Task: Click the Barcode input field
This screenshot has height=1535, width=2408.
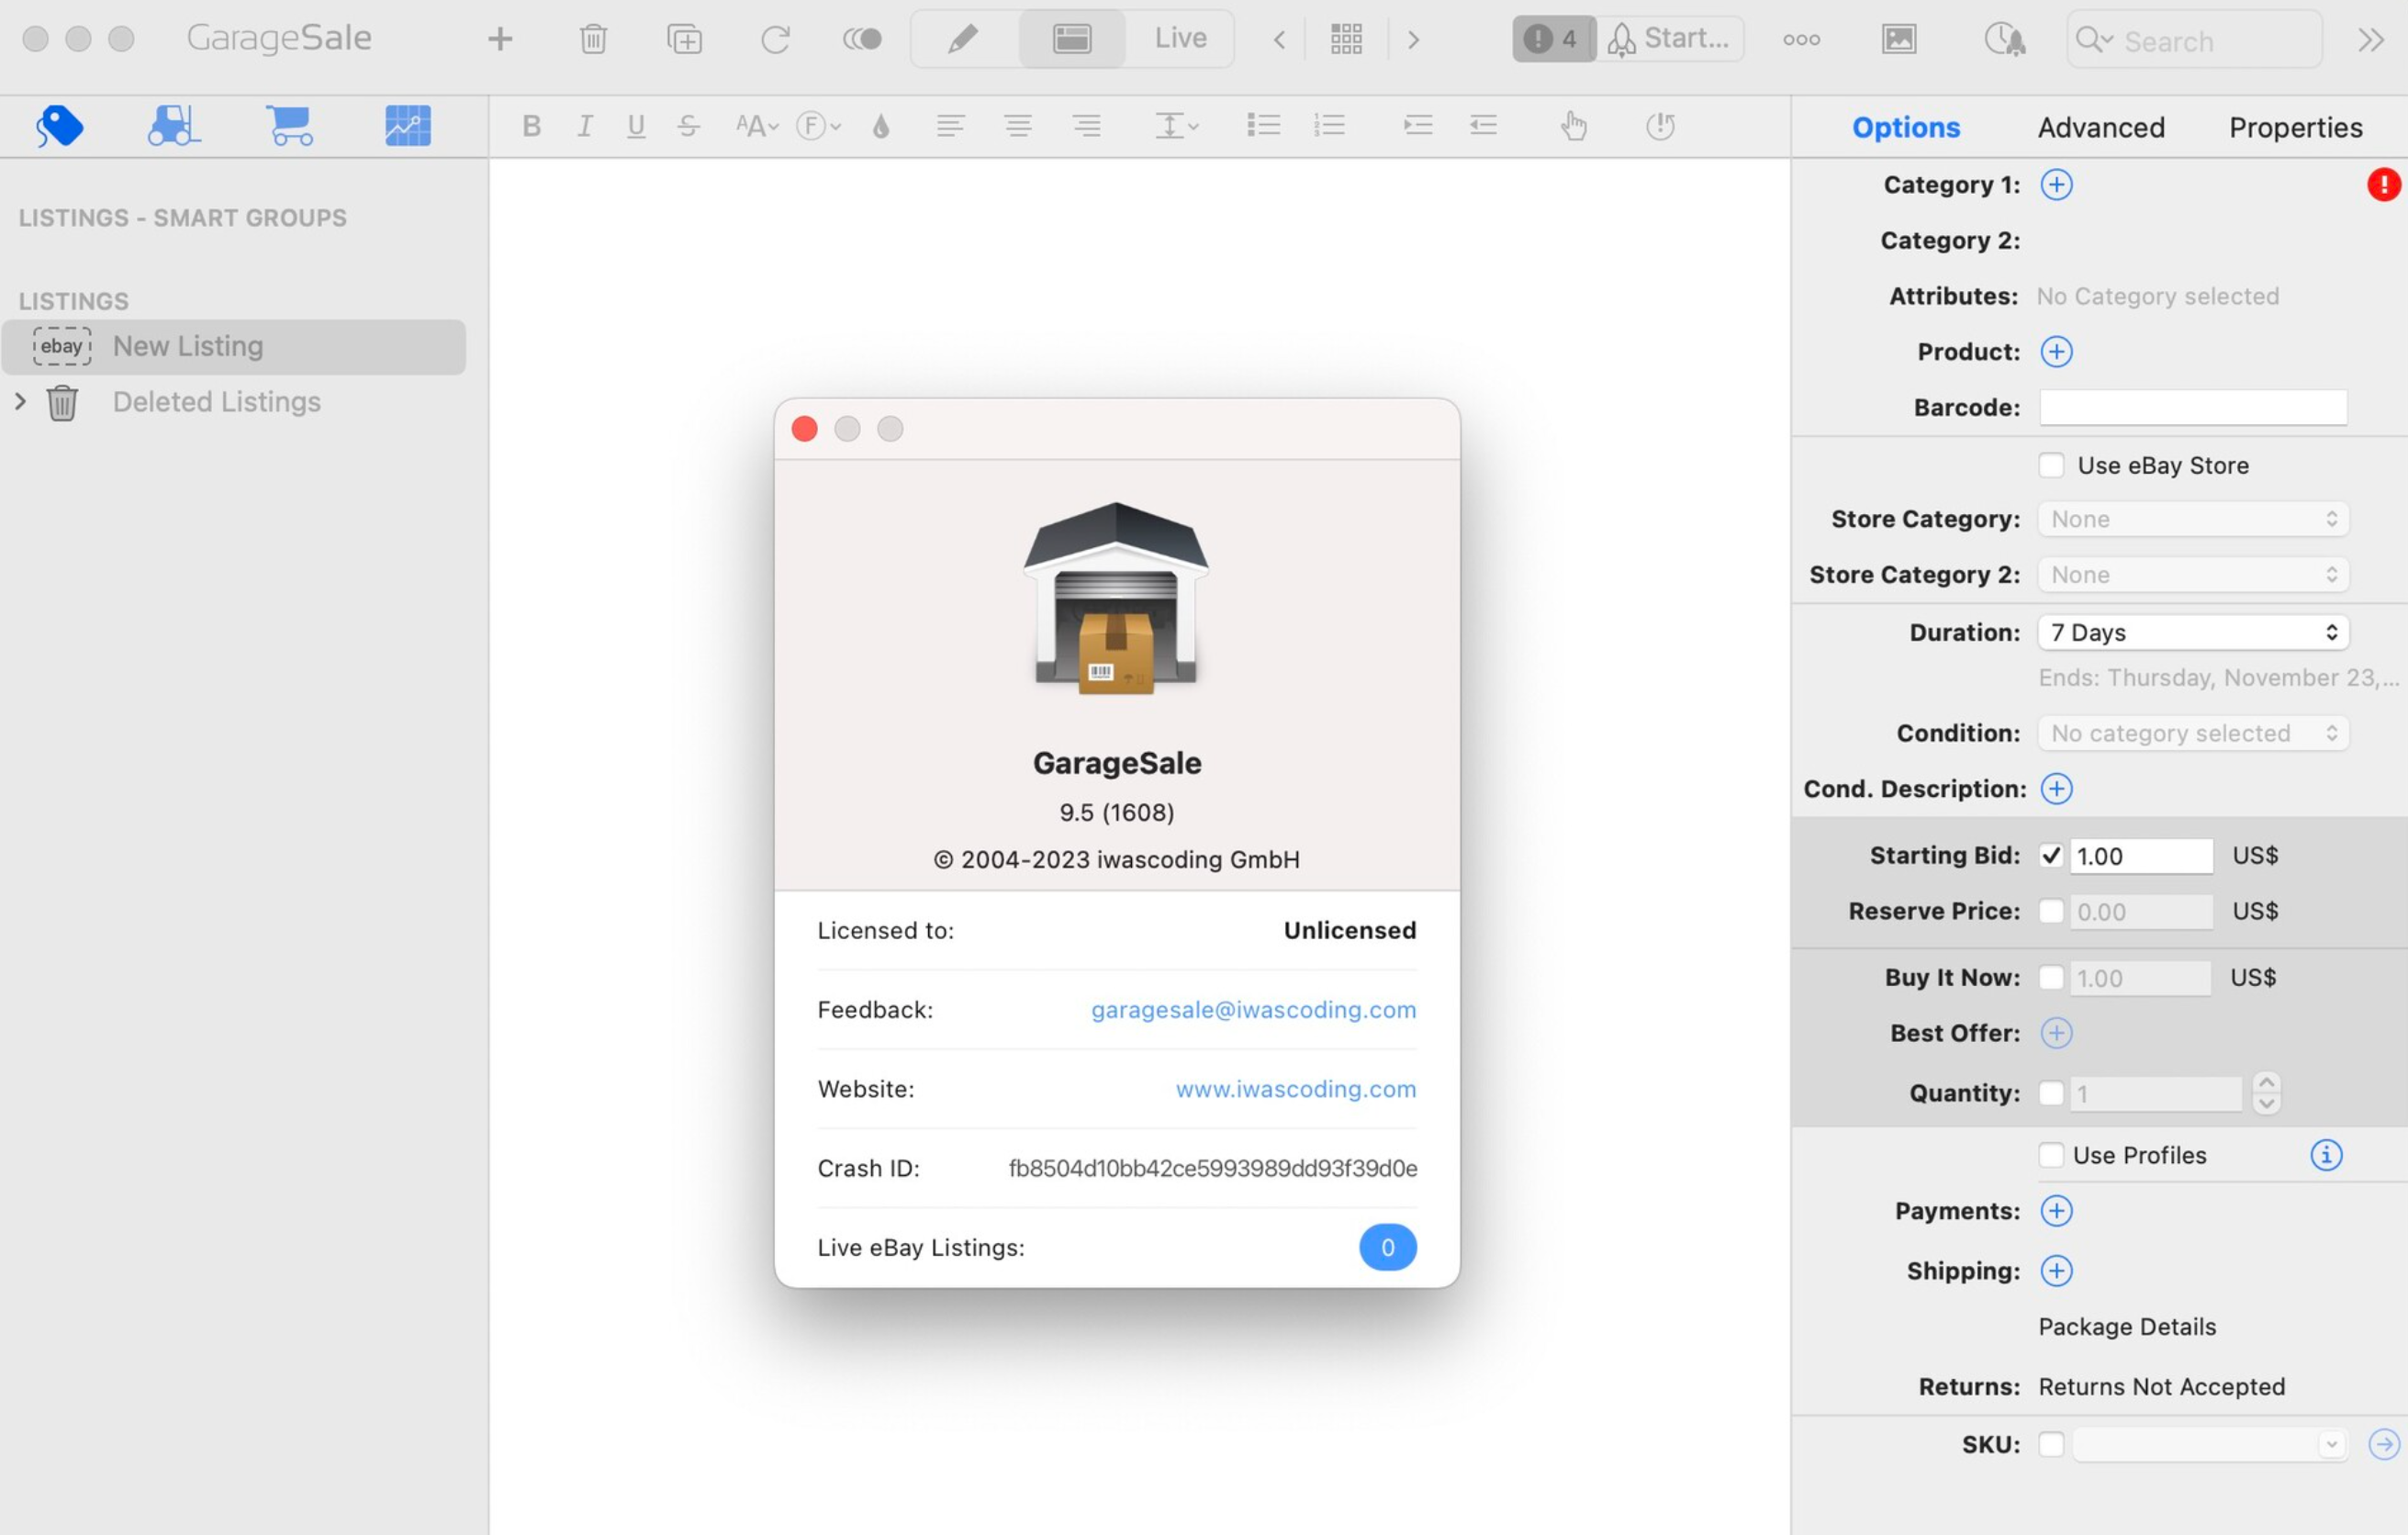Action: point(2193,407)
